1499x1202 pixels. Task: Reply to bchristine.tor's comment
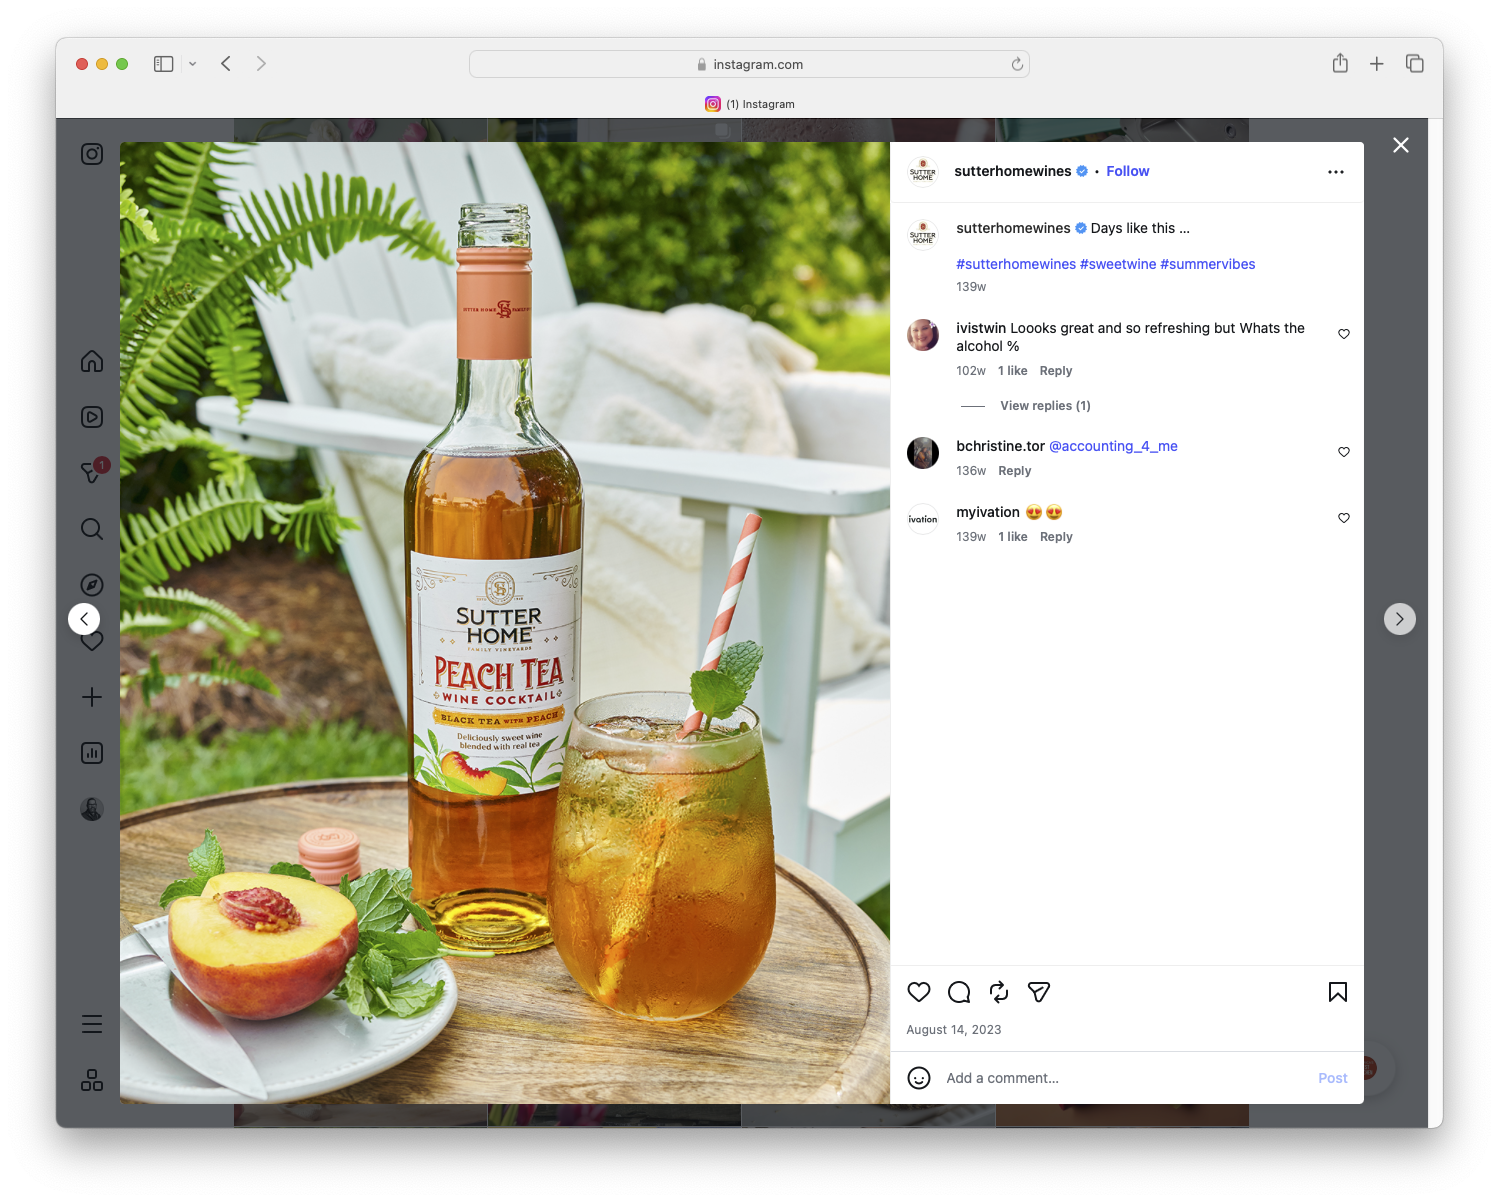[x=1015, y=471]
